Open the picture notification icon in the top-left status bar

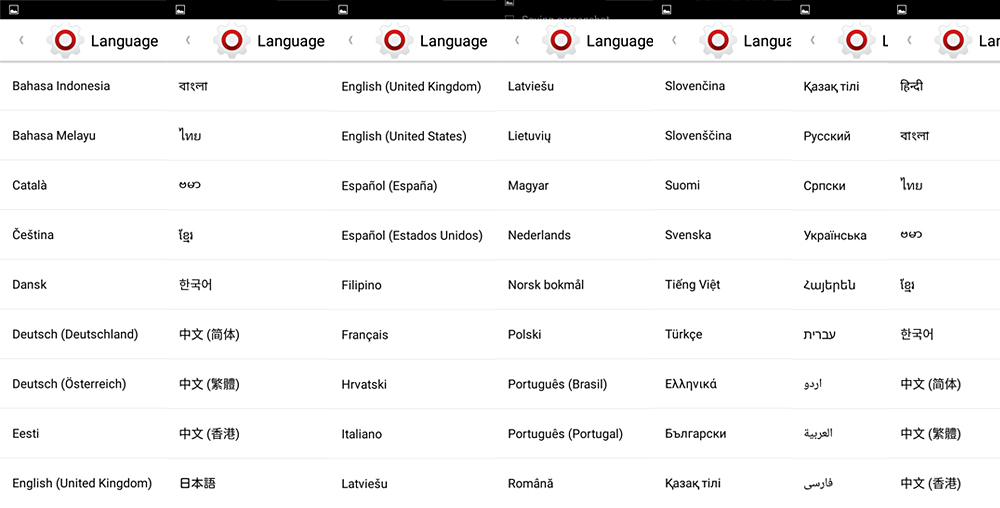click(x=13, y=10)
